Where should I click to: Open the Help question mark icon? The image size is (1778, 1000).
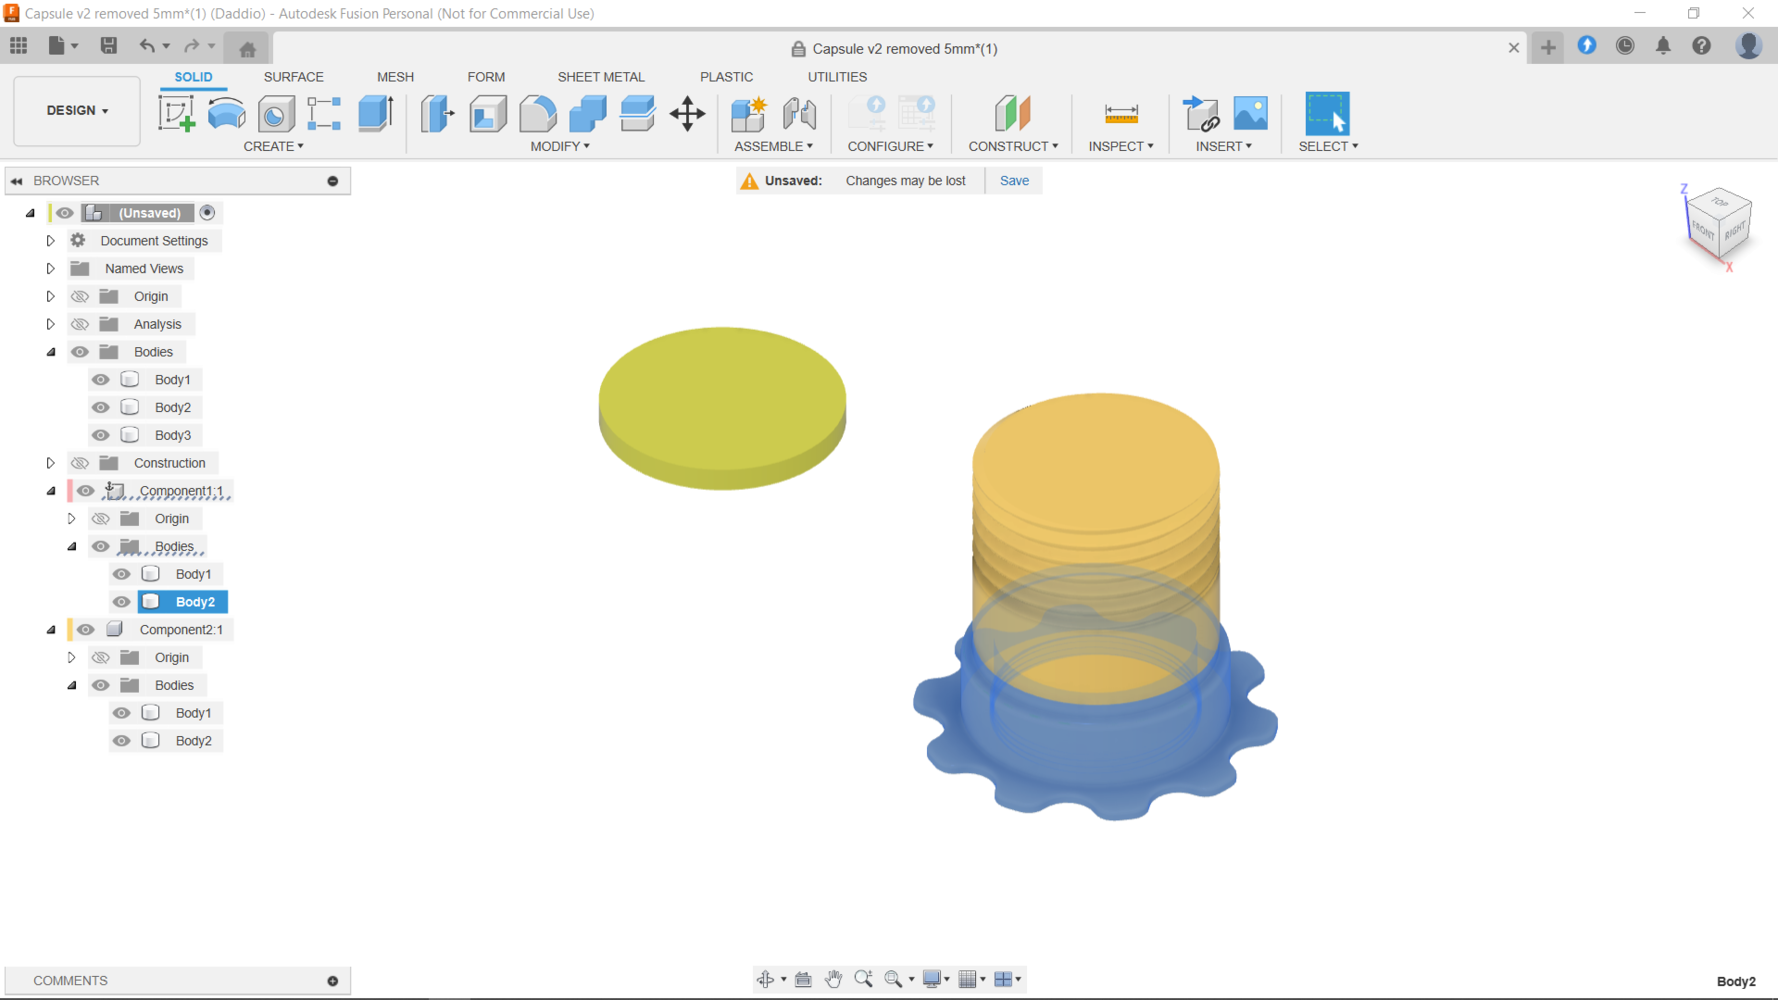[1701, 46]
